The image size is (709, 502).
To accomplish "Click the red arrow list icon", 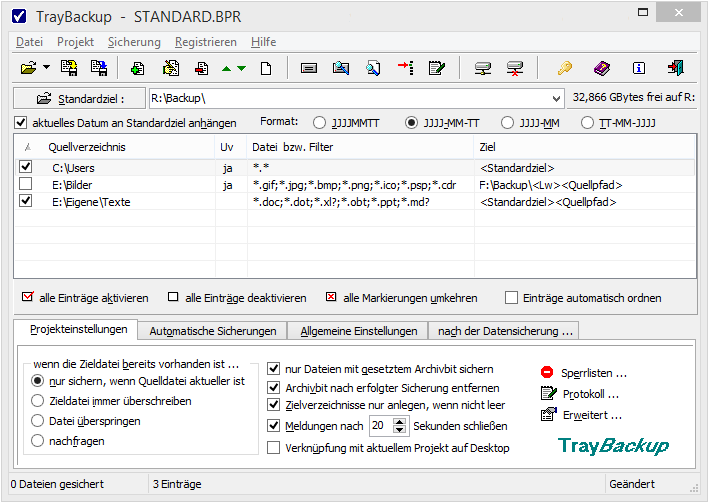I will [406, 68].
